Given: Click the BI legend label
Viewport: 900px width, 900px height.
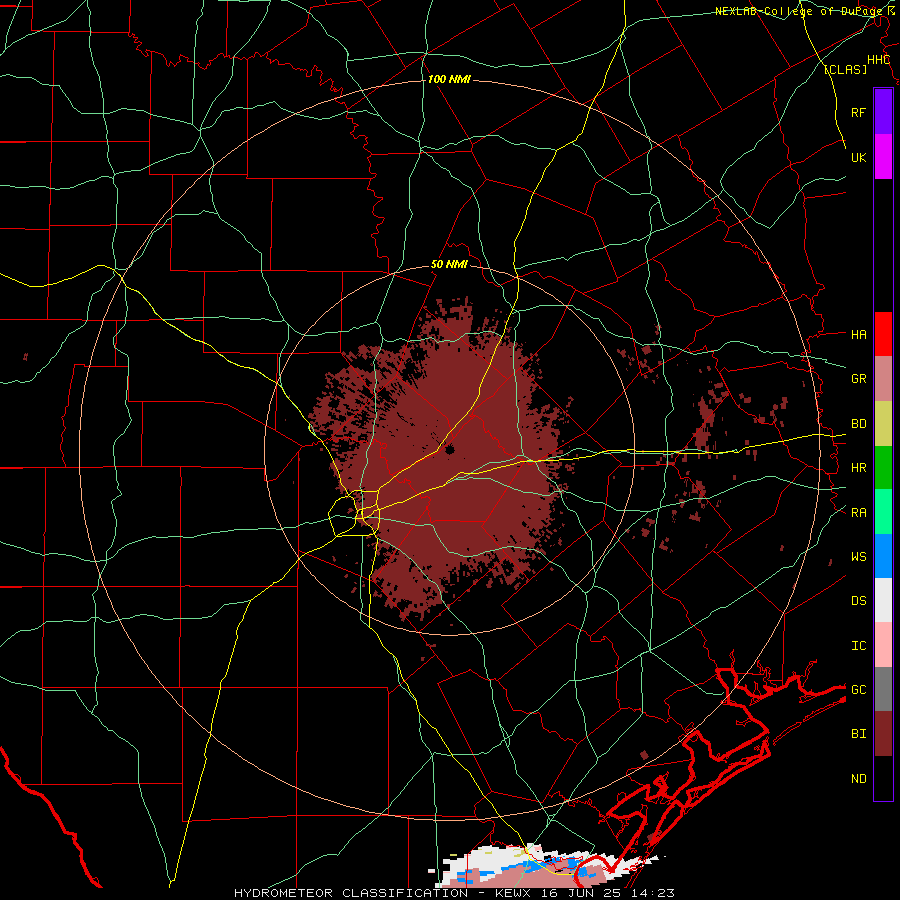Looking at the screenshot, I should [x=858, y=734].
